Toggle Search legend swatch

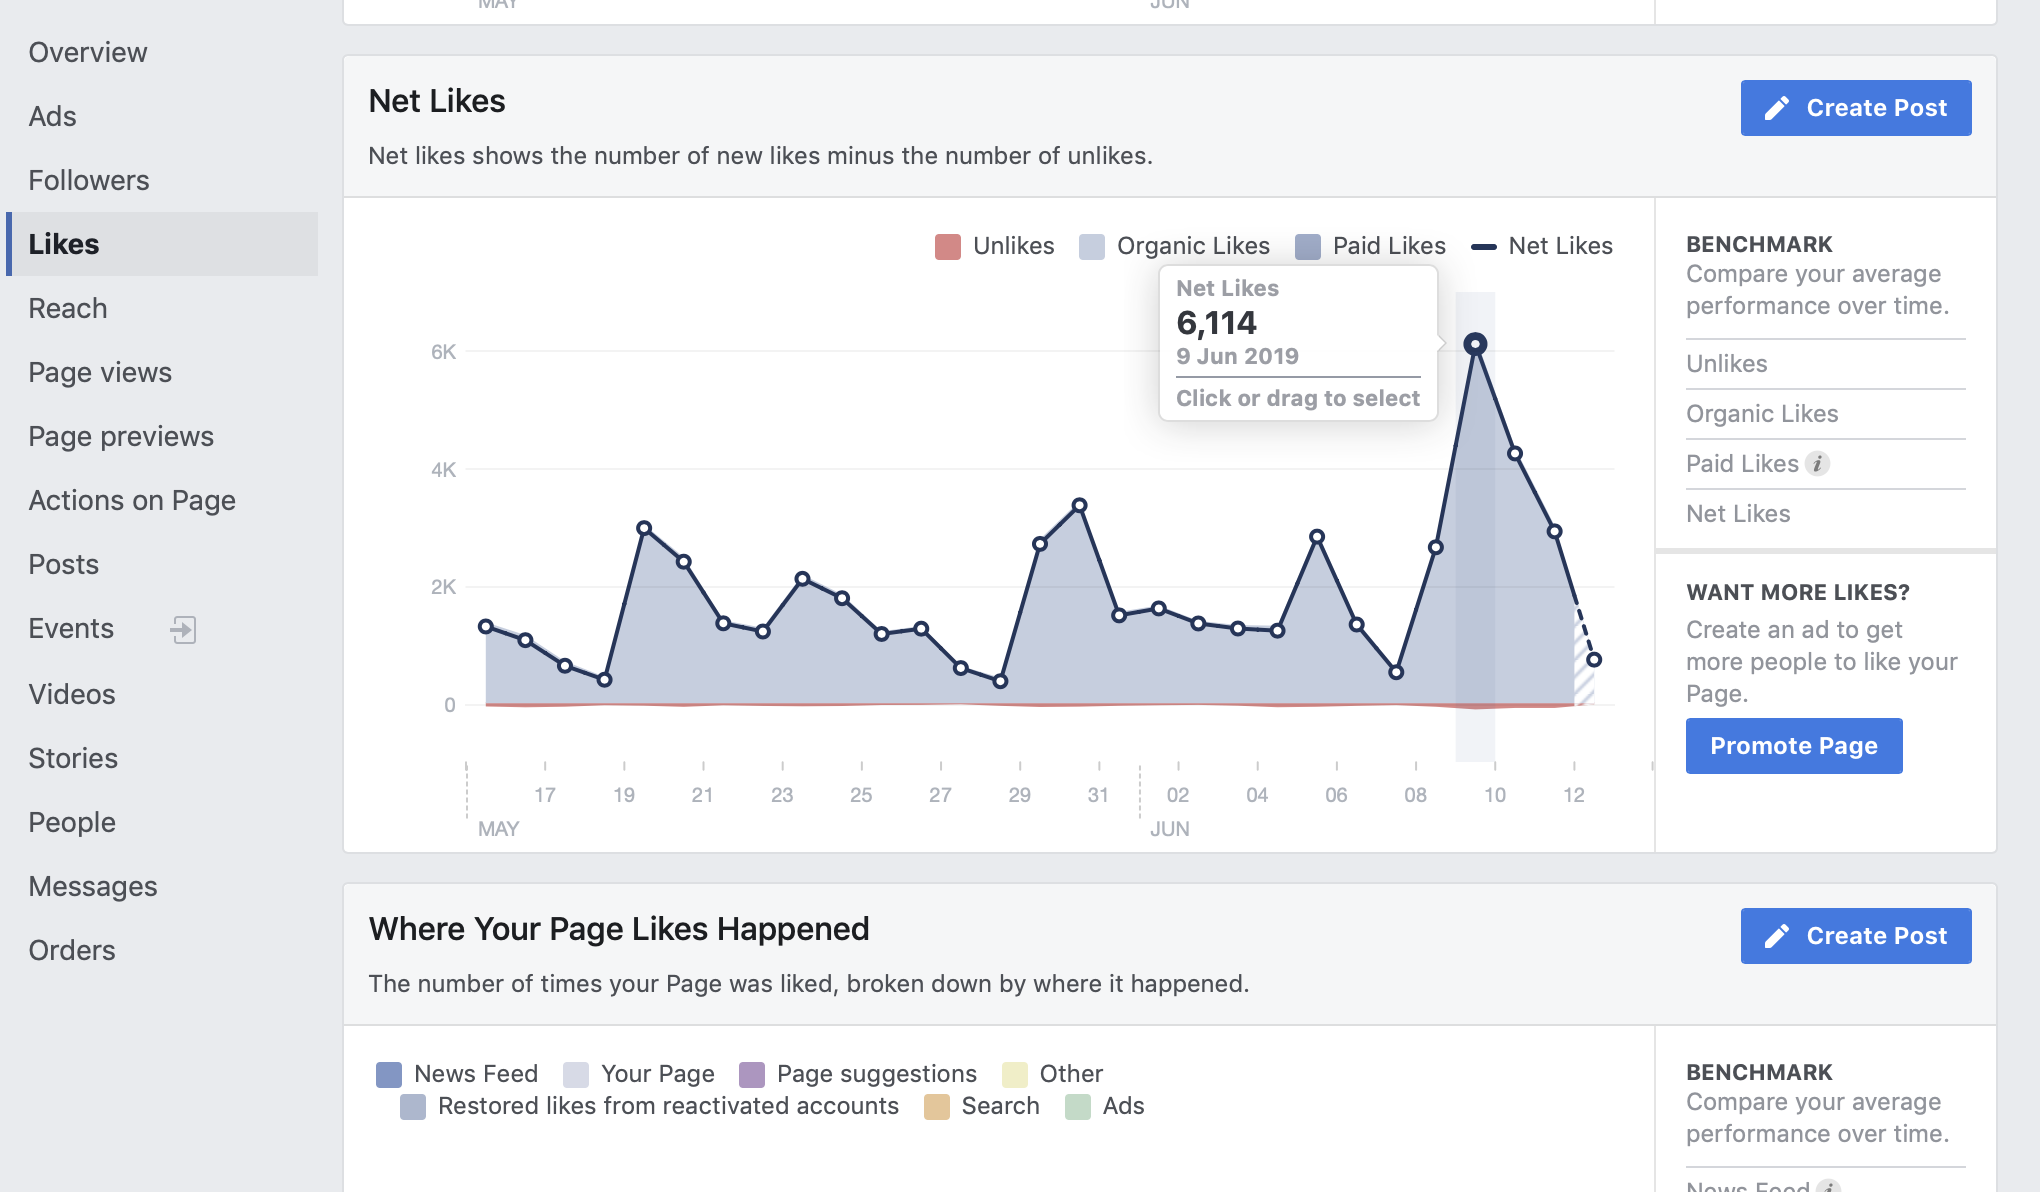click(x=937, y=1106)
